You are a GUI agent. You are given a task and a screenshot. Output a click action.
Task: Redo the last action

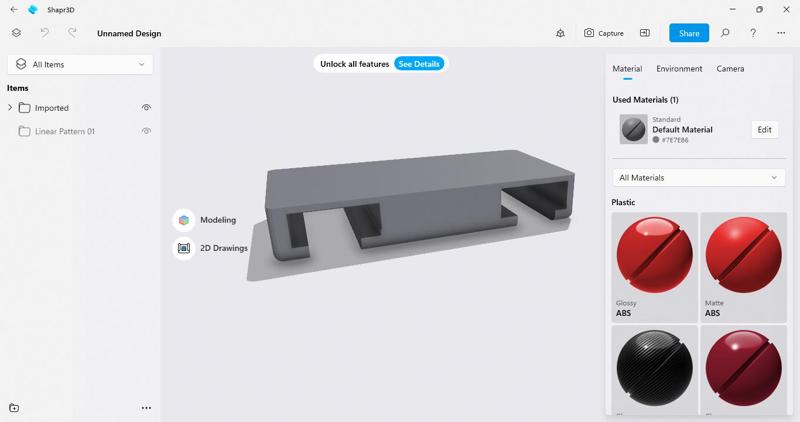pos(72,33)
